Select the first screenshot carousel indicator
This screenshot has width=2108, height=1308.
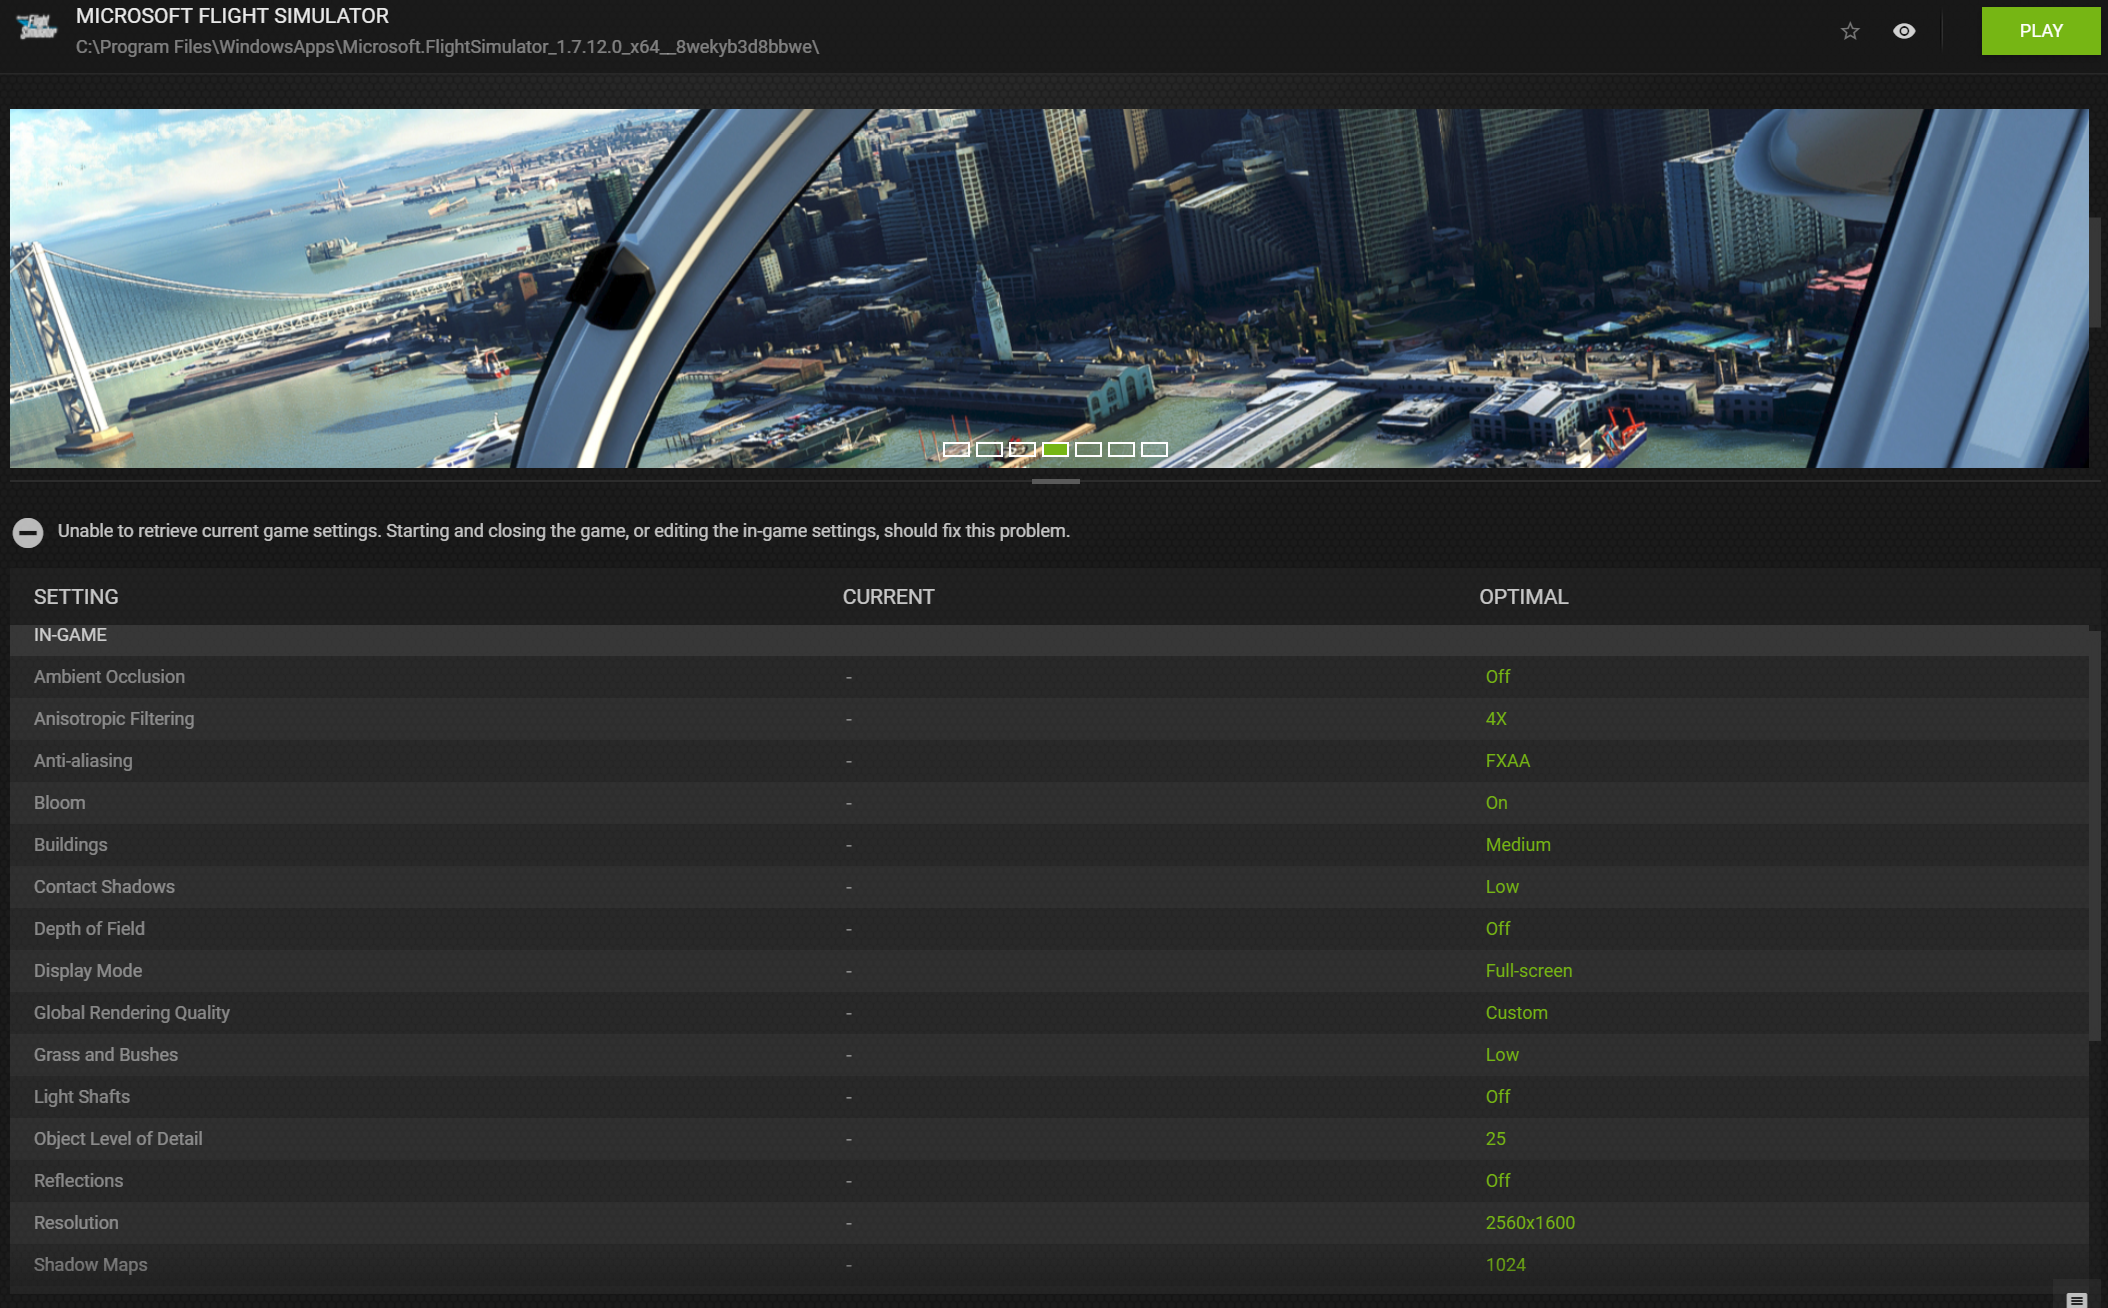coord(956,449)
